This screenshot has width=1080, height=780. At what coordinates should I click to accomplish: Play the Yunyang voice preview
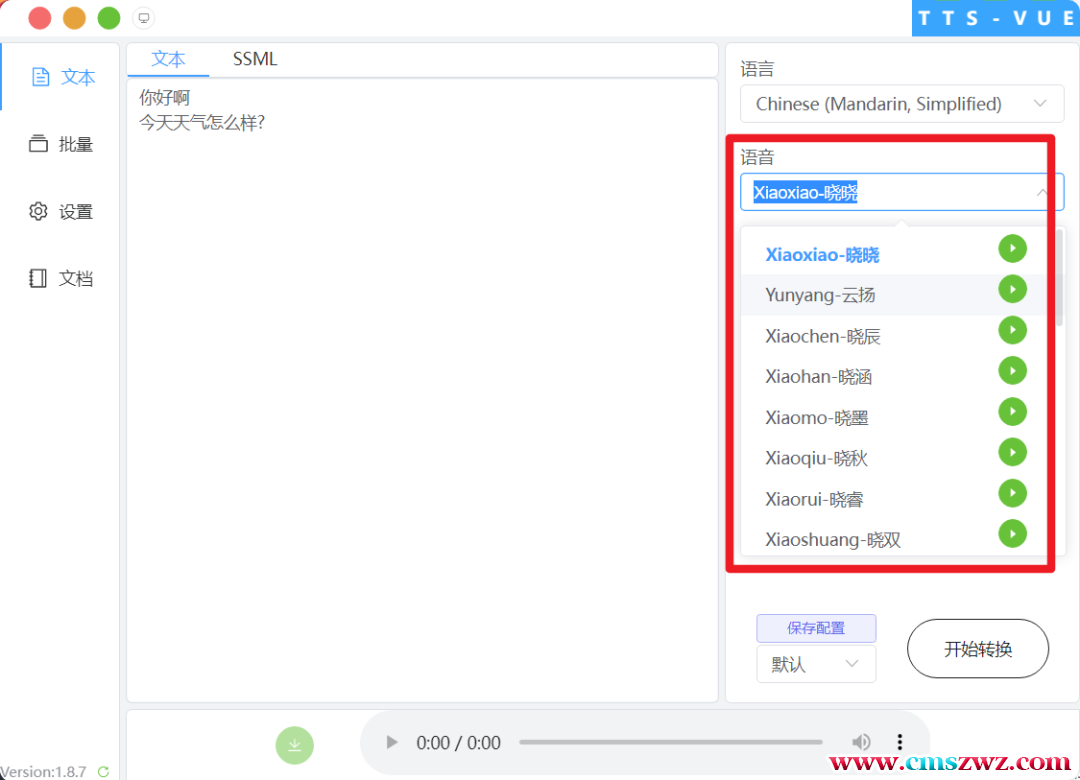pyautogui.click(x=1012, y=289)
